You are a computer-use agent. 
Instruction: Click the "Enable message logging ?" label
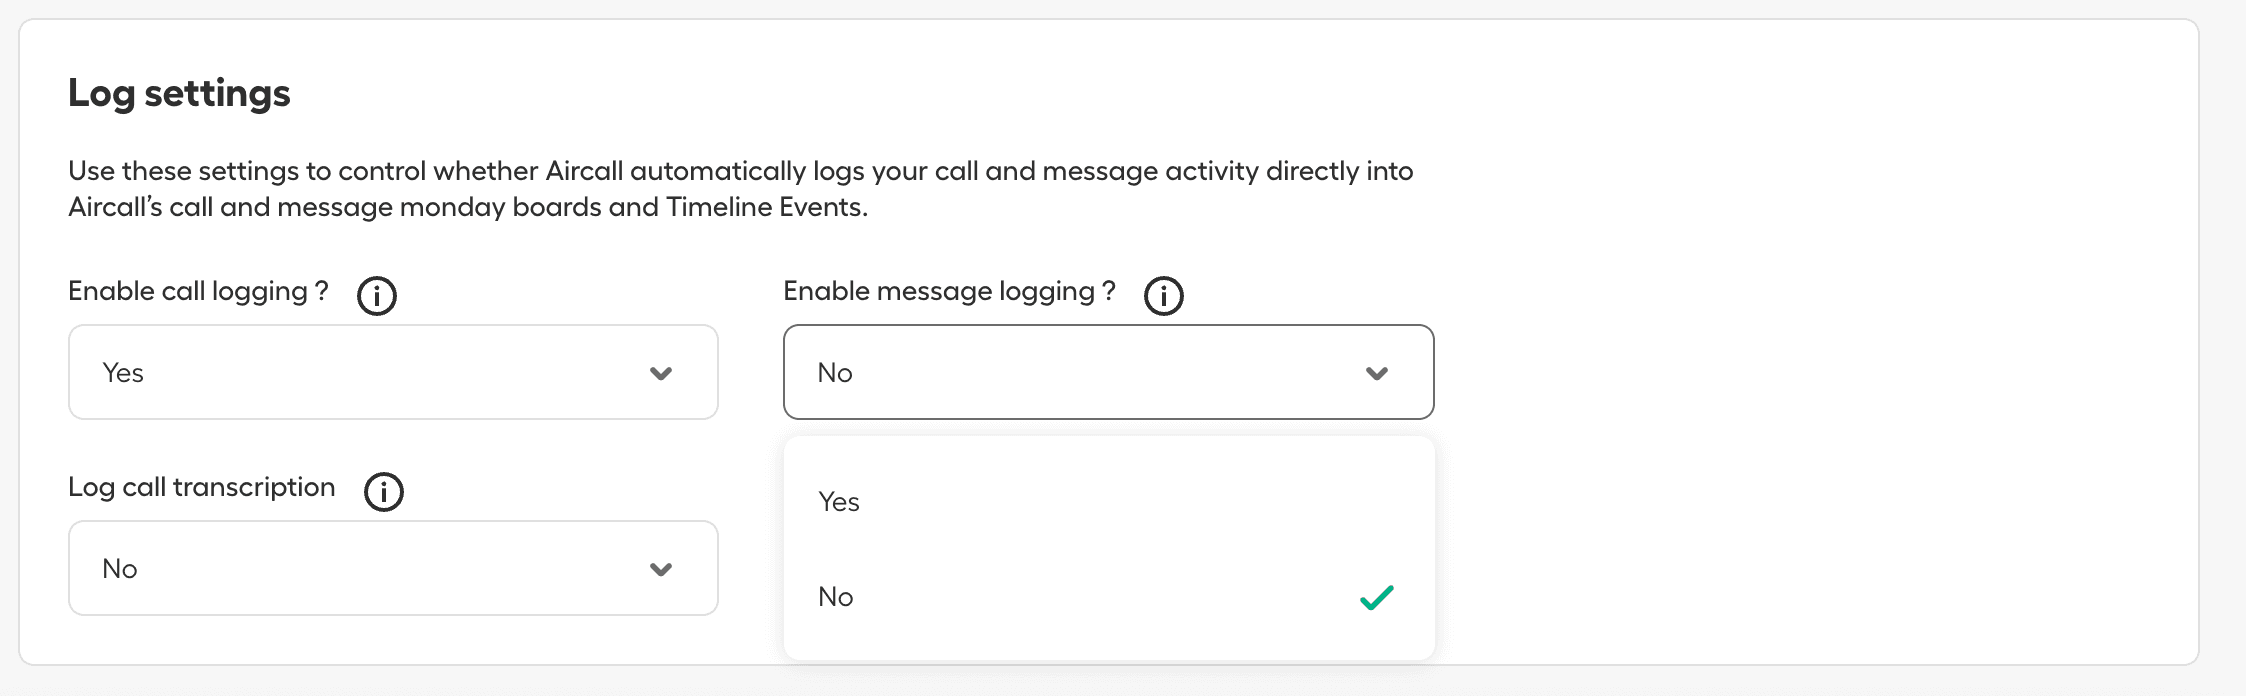pyautogui.click(x=949, y=291)
